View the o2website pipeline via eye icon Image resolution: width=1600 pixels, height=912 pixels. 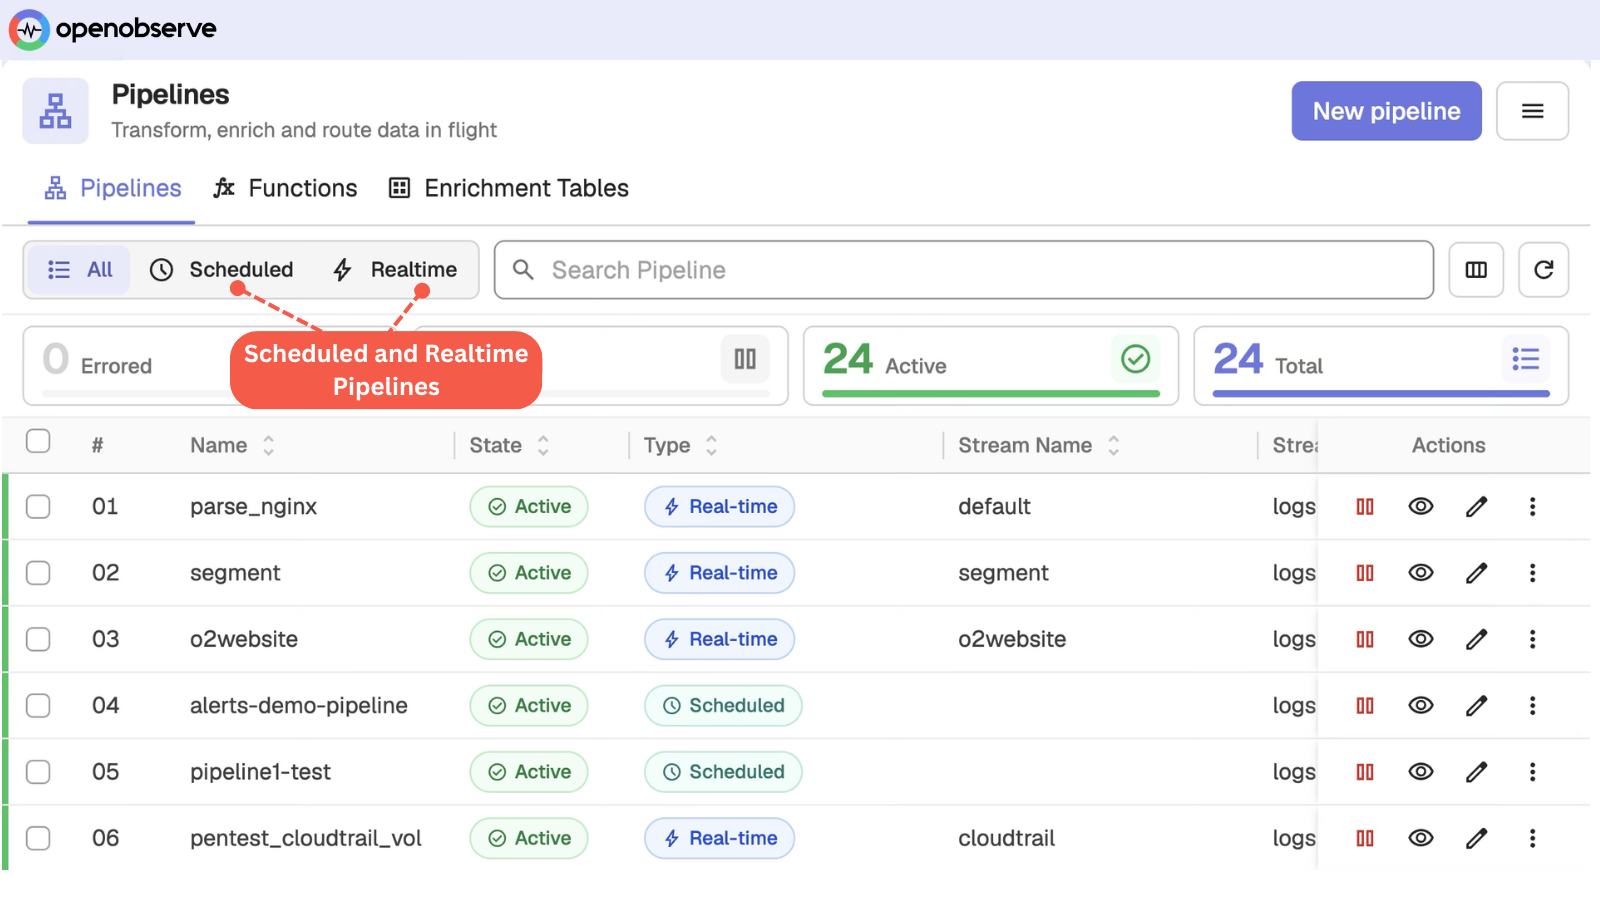click(x=1420, y=639)
